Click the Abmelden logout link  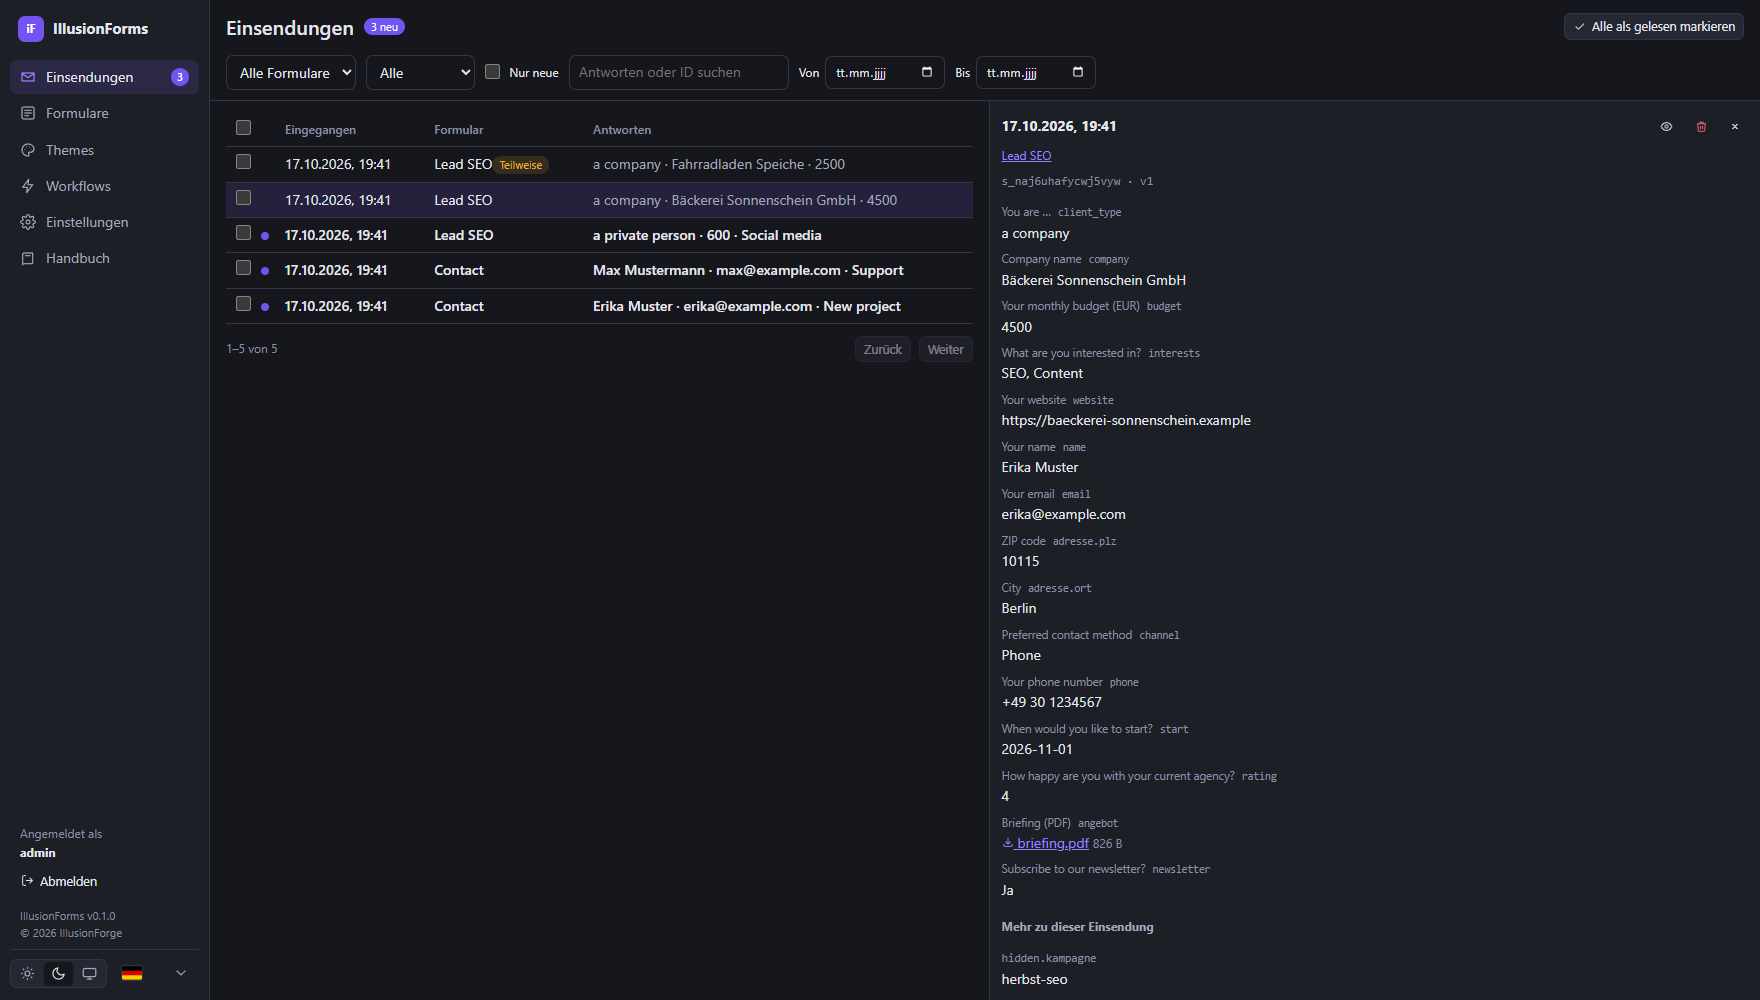coord(59,881)
